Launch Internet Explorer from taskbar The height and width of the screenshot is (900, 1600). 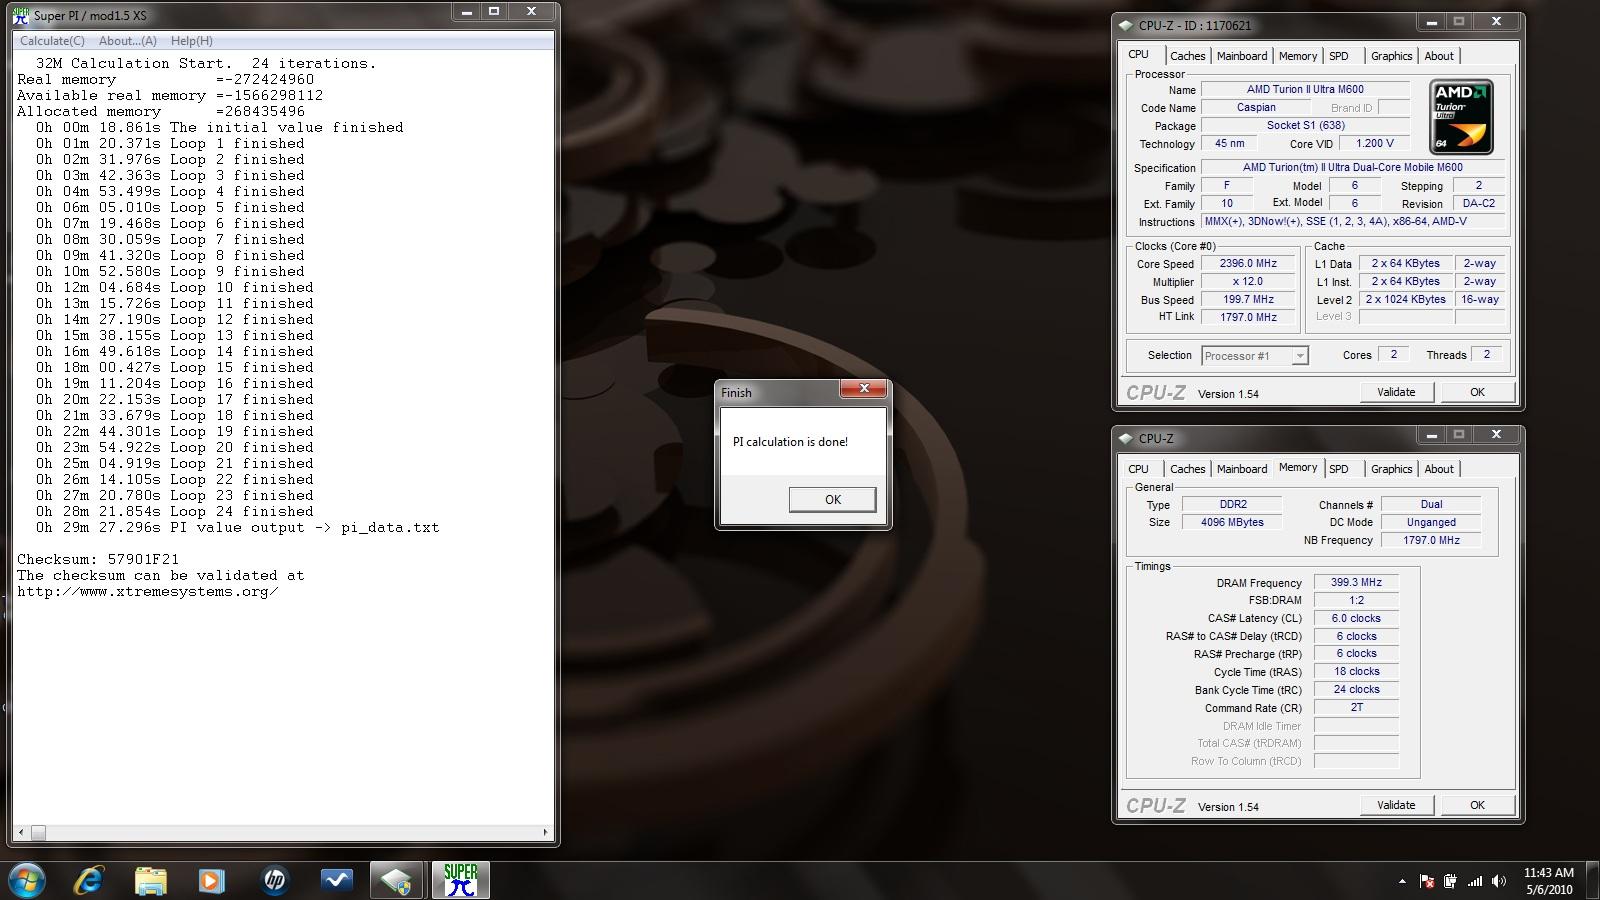pos(89,880)
